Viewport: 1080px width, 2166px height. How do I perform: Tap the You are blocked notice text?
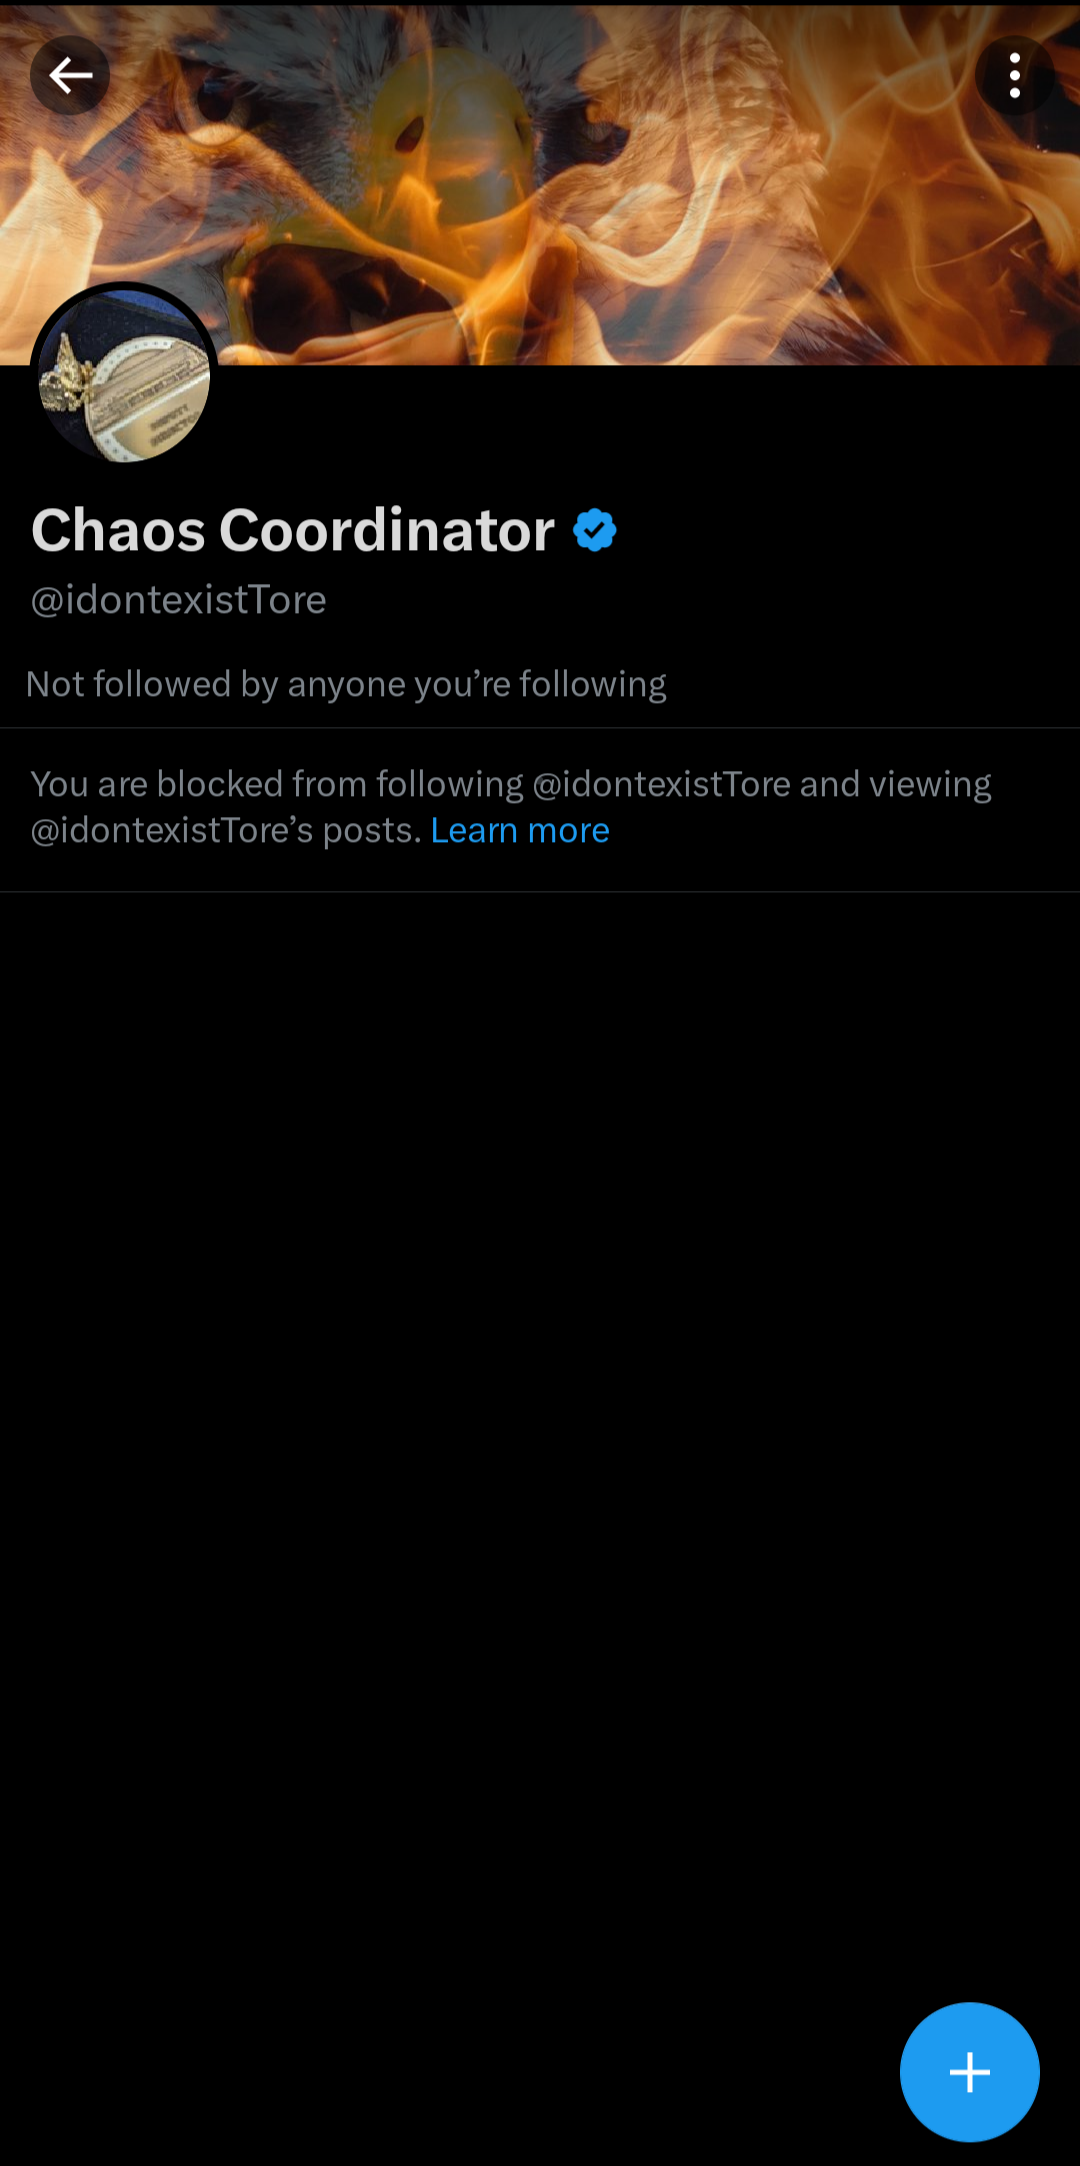click(x=511, y=807)
